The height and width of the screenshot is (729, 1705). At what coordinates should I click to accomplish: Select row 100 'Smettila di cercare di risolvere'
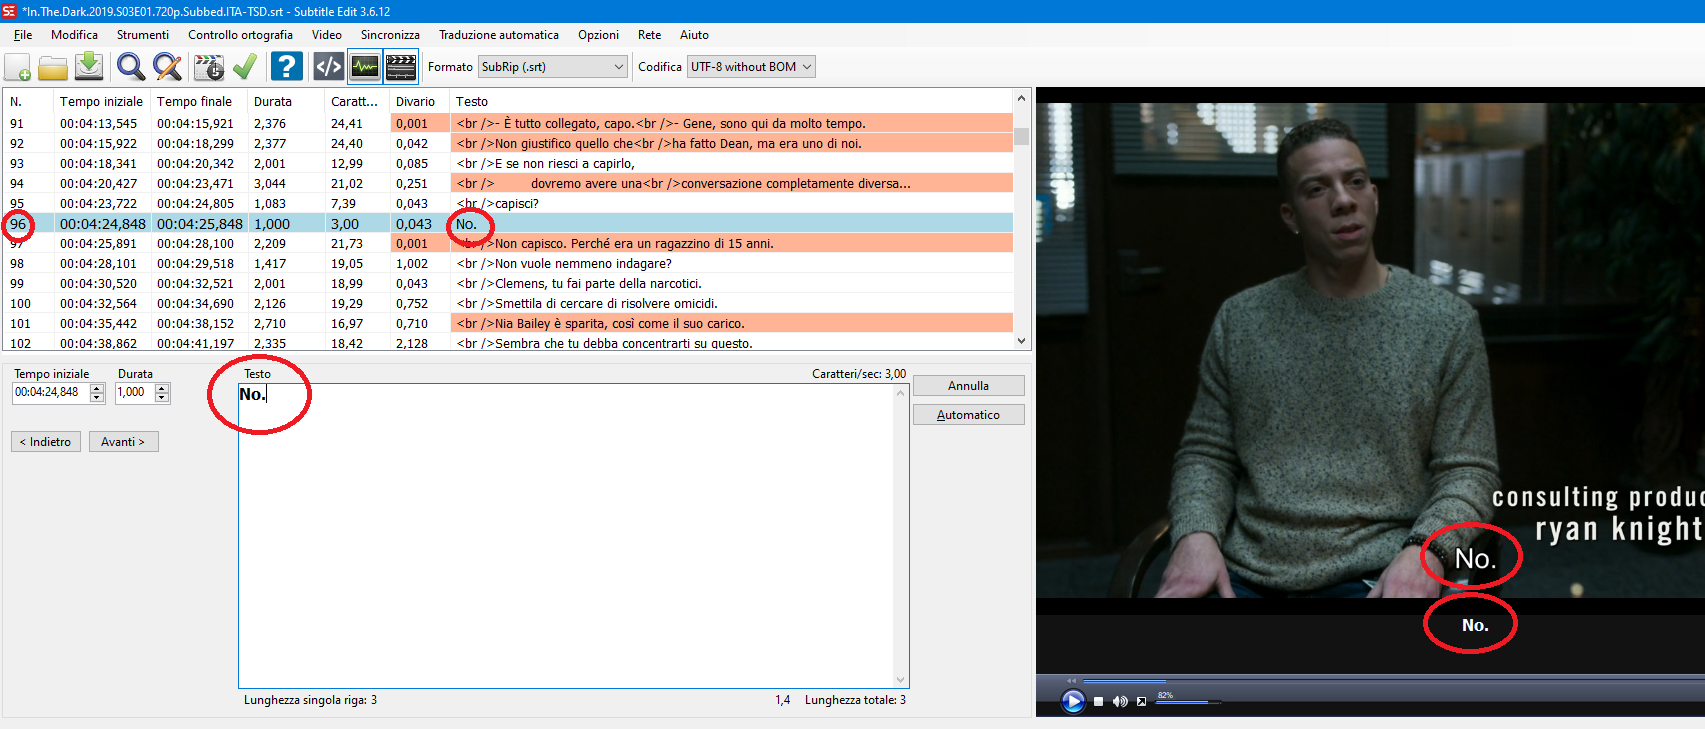(x=508, y=304)
